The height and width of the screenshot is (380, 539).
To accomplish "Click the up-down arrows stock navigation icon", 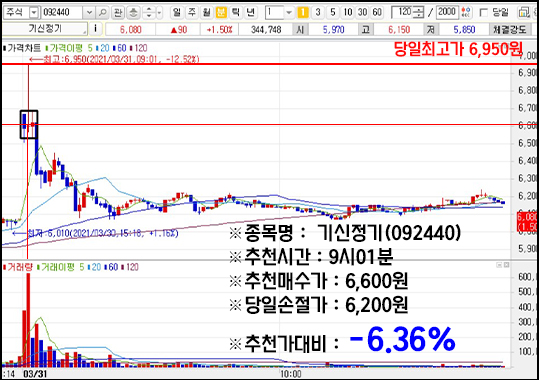I will pyautogui.click(x=149, y=13).
